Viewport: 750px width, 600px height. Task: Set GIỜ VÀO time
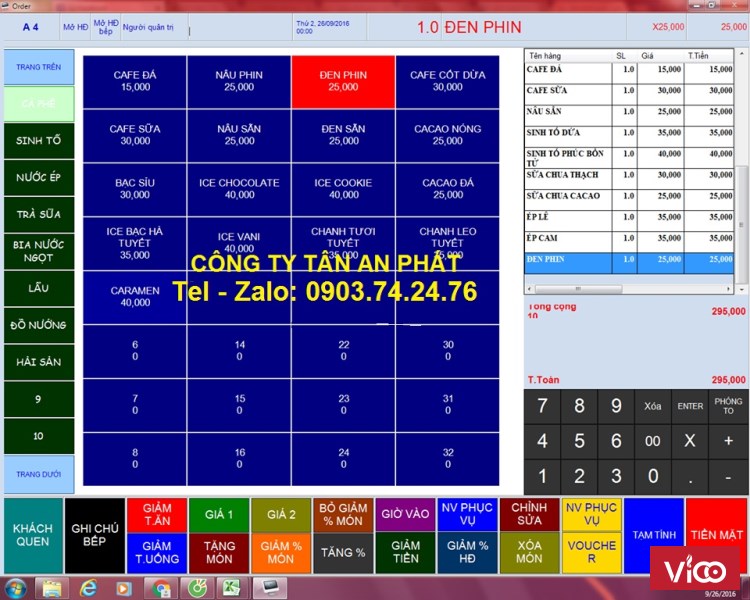(405, 515)
